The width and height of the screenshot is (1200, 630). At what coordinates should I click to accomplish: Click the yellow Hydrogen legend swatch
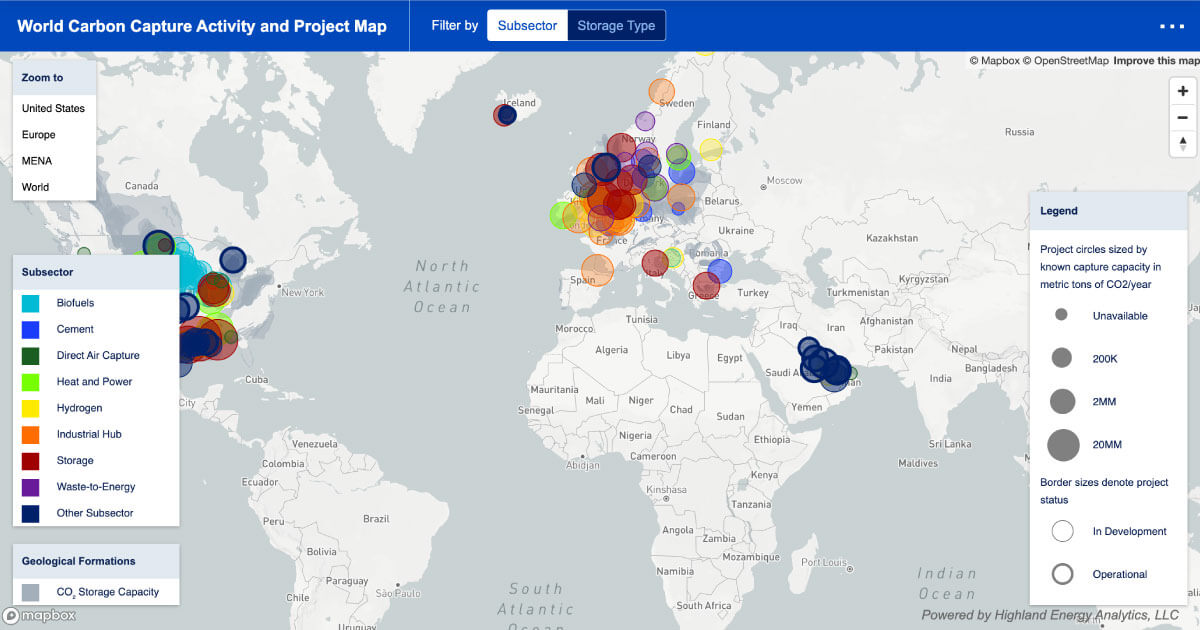31,408
